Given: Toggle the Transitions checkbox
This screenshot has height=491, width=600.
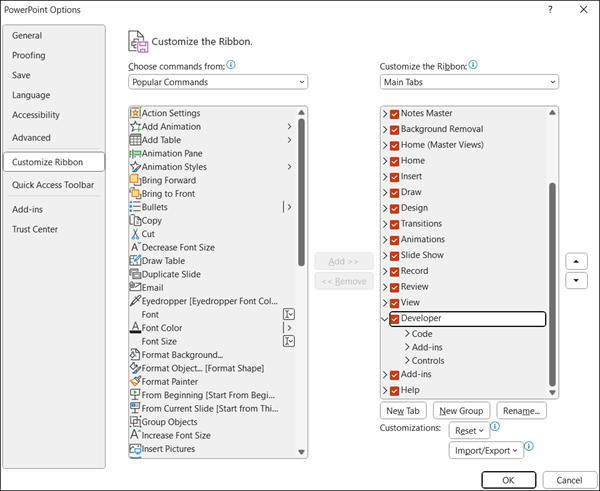Looking at the screenshot, I should (395, 224).
